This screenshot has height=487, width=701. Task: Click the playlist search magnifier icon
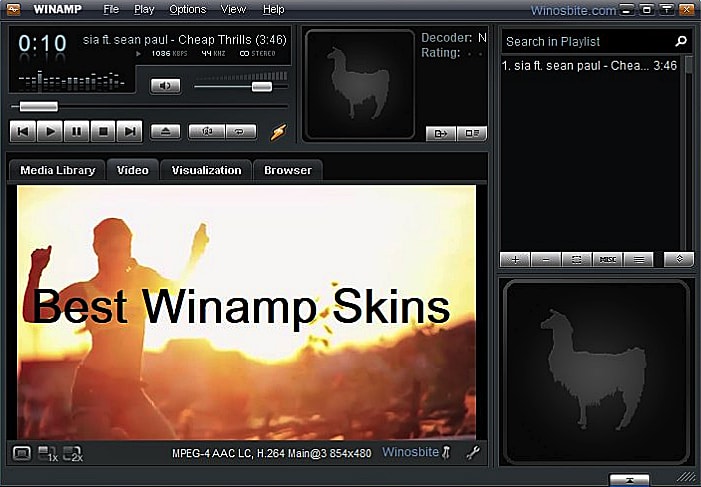(x=681, y=42)
